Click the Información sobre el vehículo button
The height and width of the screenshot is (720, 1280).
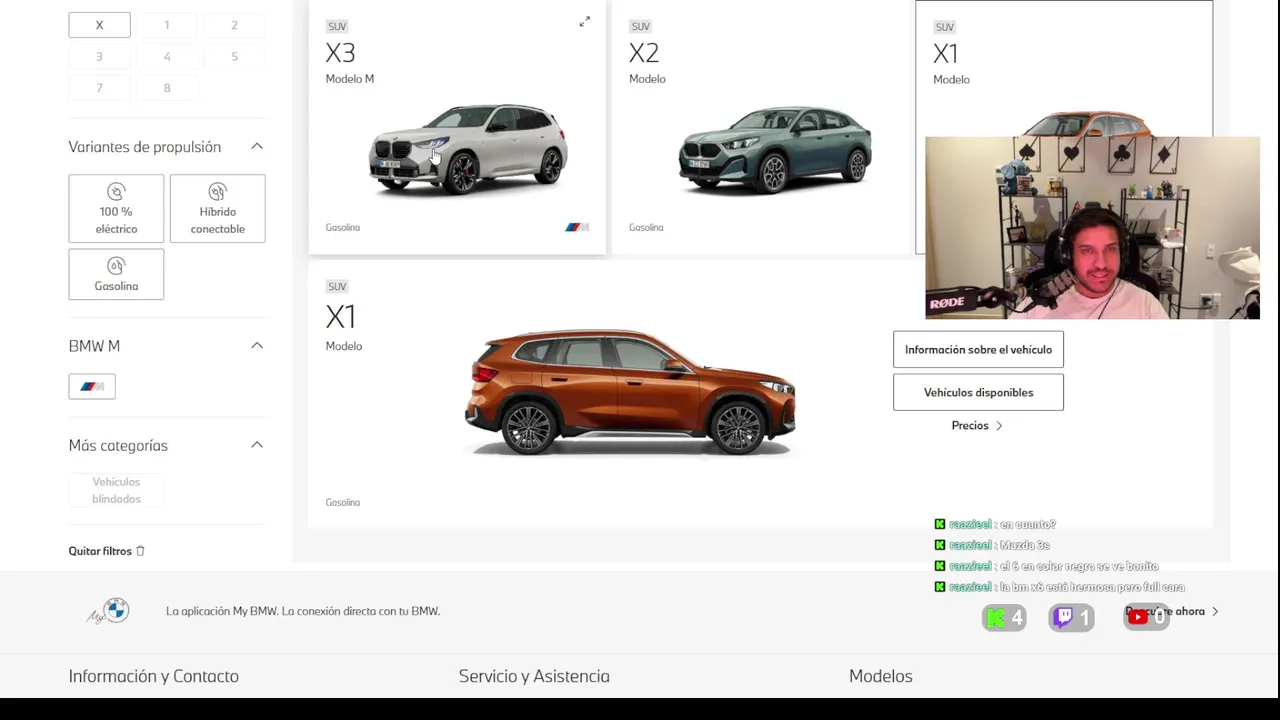pyautogui.click(x=978, y=350)
